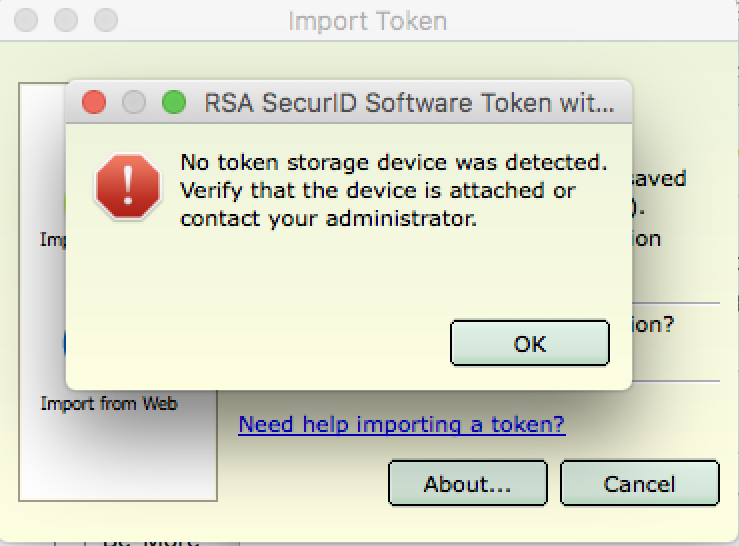Click the third gray button of Import Token window
This screenshot has height=546, width=739.
pyautogui.click(x=105, y=20)
